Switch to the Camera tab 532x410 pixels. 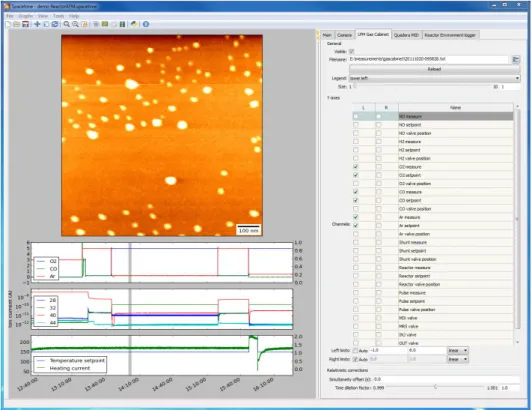(x=344, y=35)
